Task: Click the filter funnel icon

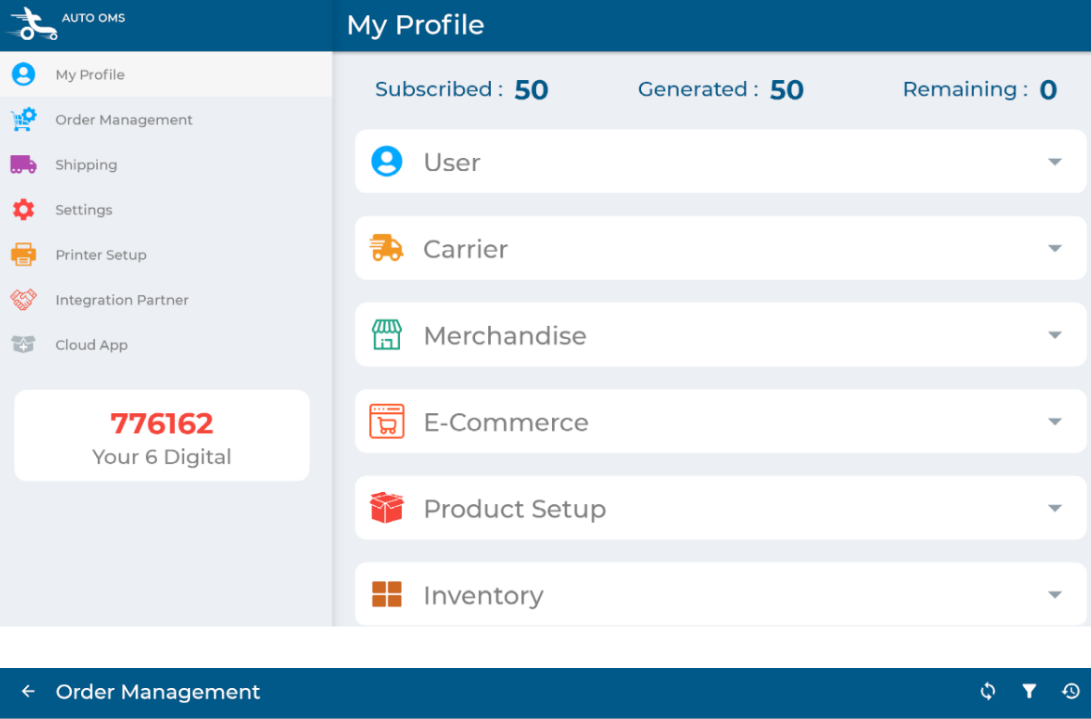Action: 1029,691
